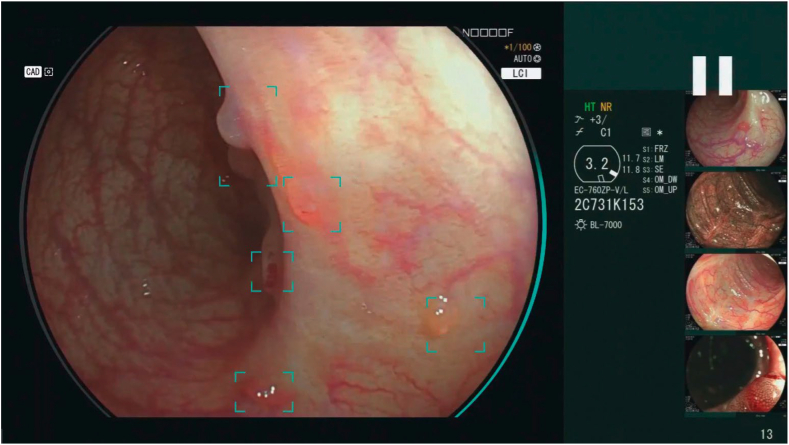Click the AUTO exposure setting icon
This screenshot has height=445, width=789.
[537, 59]
